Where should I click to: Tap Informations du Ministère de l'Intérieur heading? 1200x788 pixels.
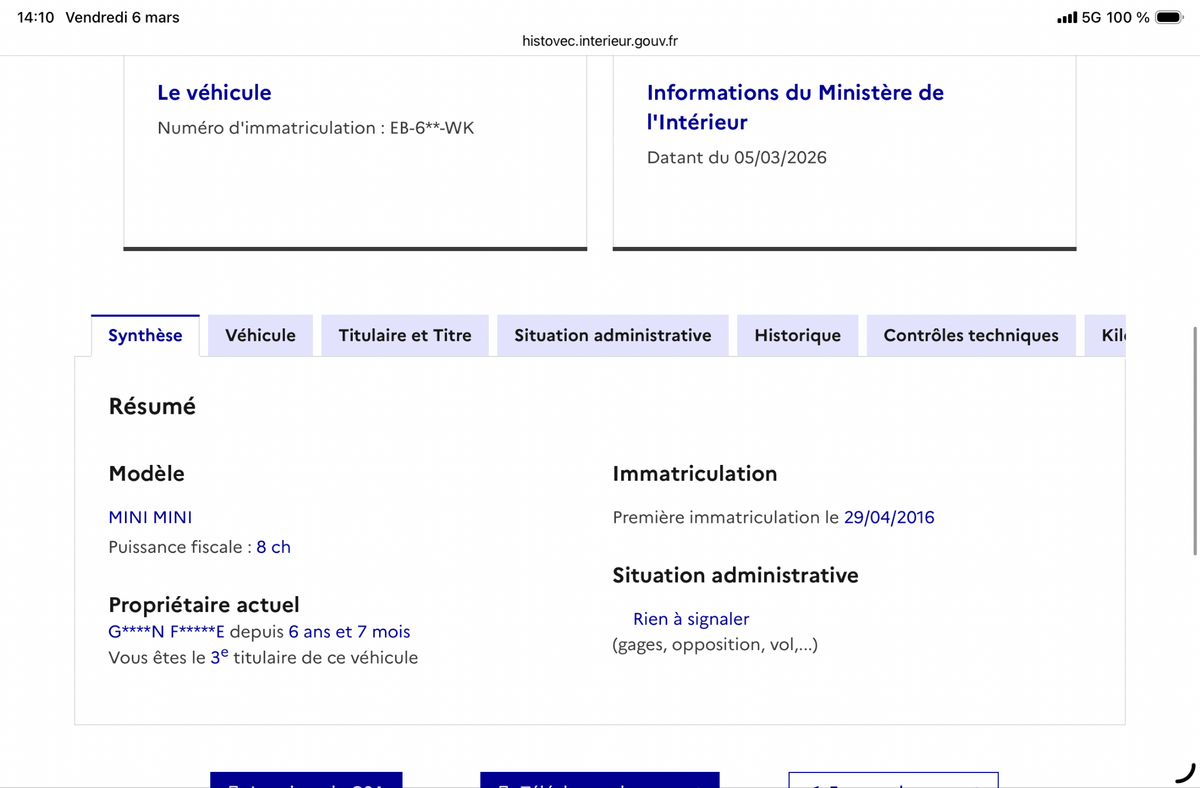pyautogui.click(x=795, y=107)
